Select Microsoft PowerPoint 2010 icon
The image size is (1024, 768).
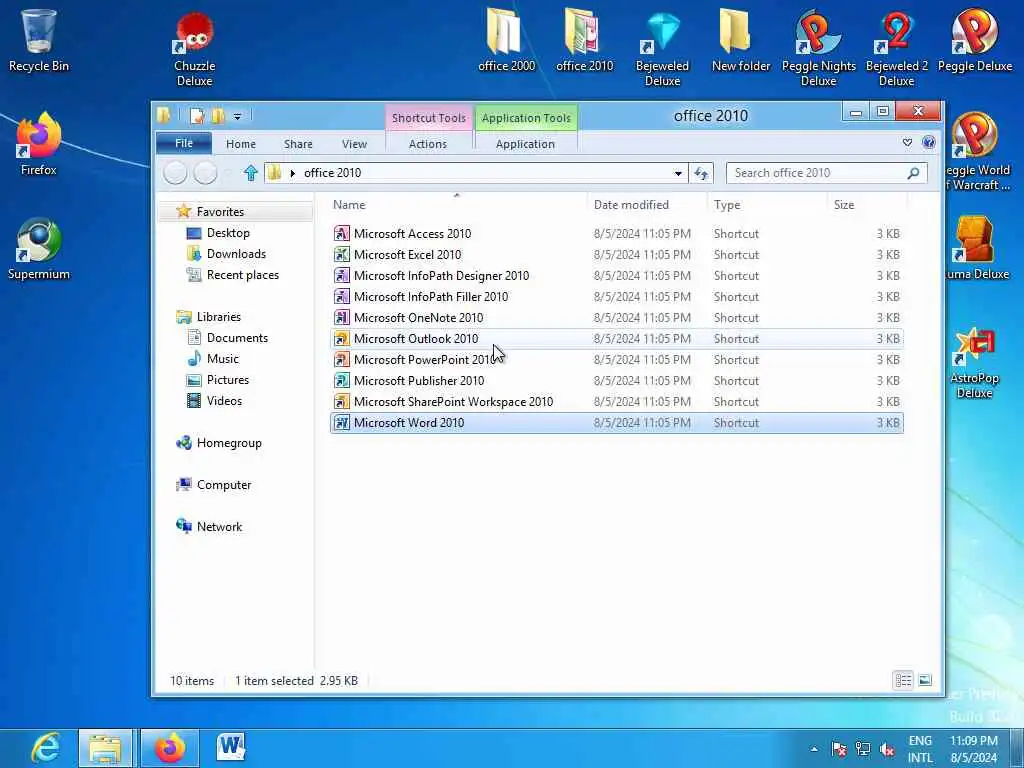[x=342, y=359]
